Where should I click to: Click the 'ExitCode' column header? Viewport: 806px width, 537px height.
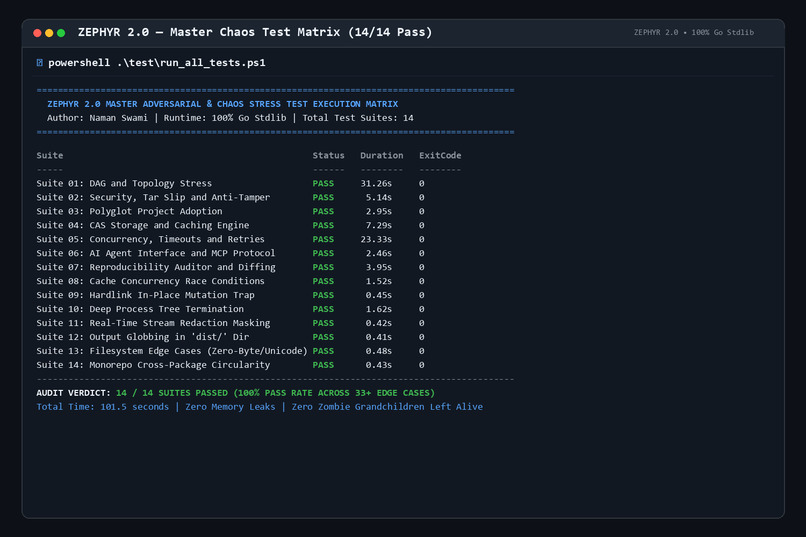tap(440, 155)
